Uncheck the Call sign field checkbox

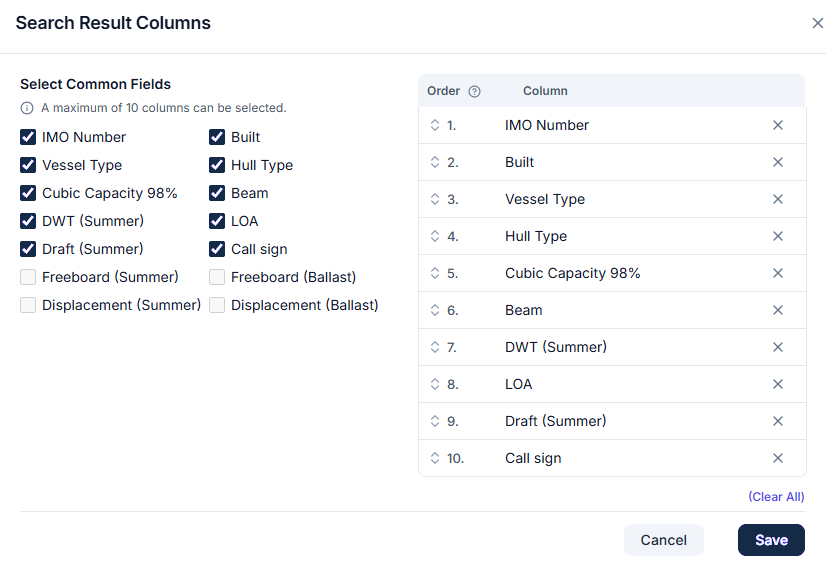point(217,249)
